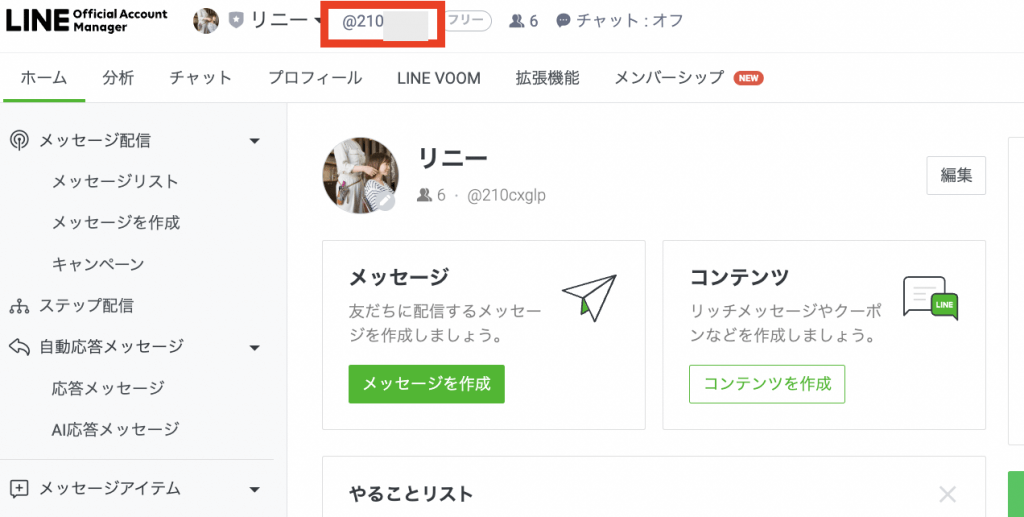Click the pencil edit icon on profile photo

(x=387, y=202)
